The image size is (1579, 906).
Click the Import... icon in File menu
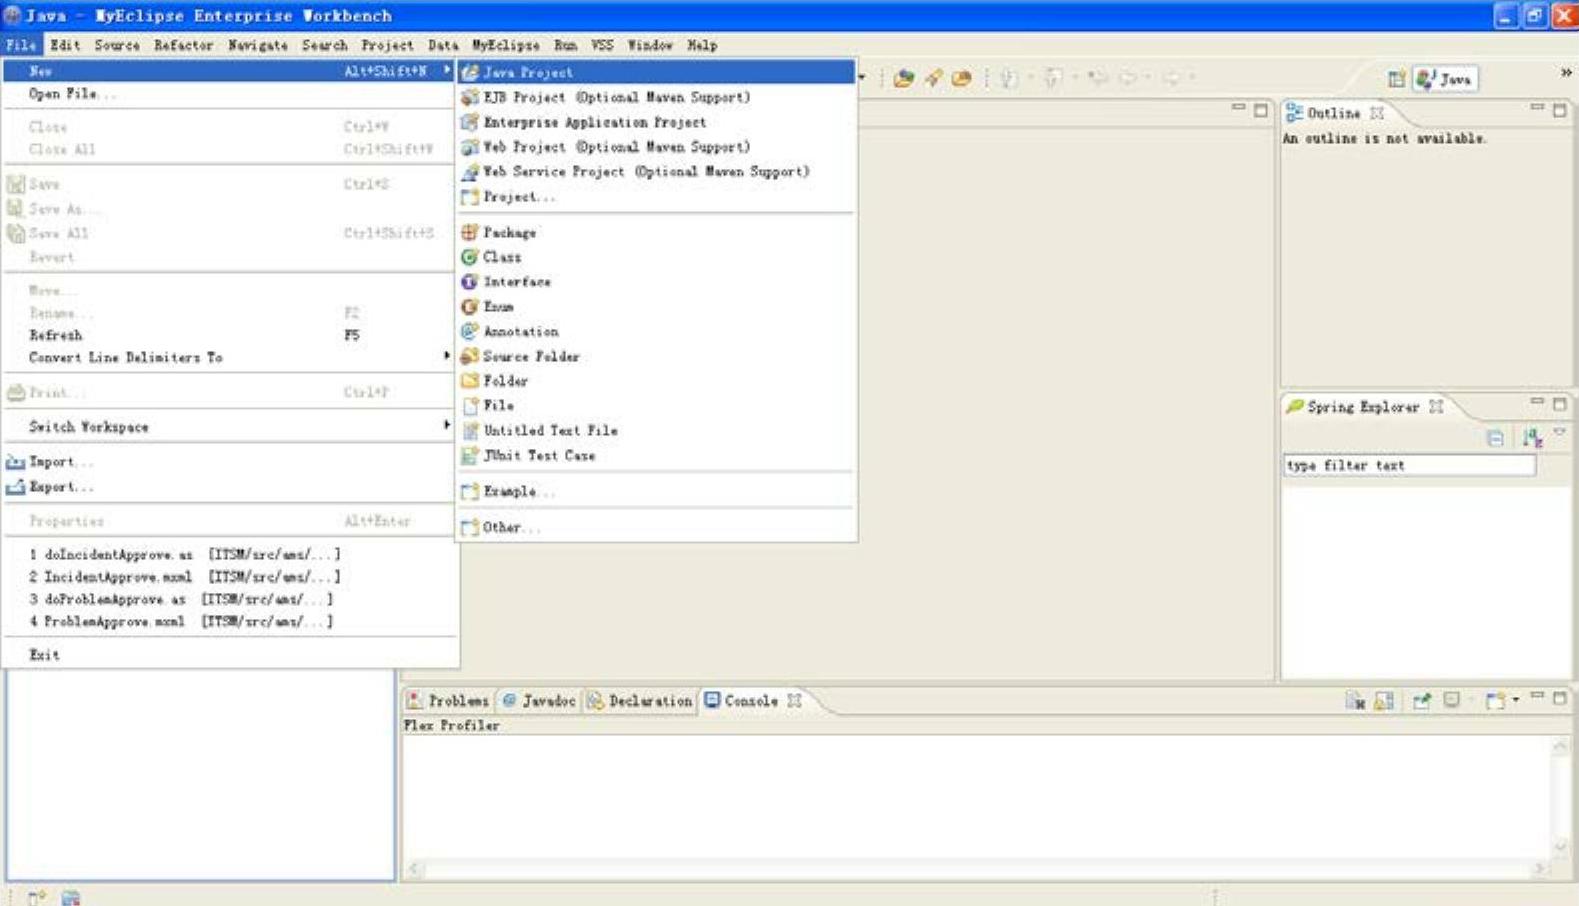coord(15,462)
